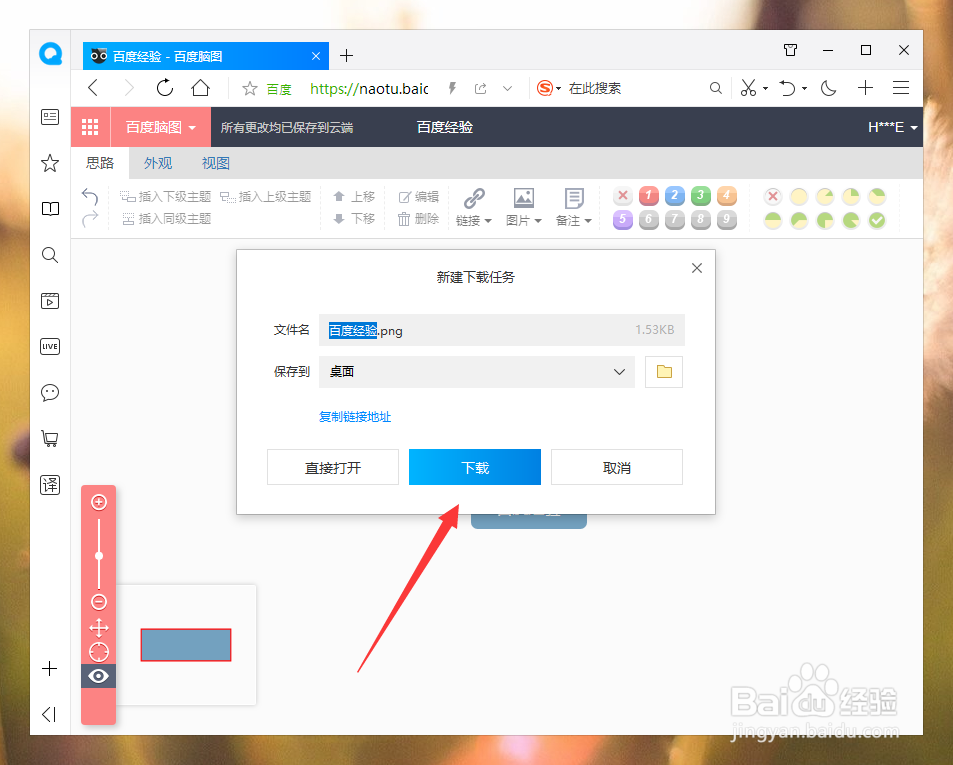
Task: Remove priority with the red X badge
Action: 622,196
